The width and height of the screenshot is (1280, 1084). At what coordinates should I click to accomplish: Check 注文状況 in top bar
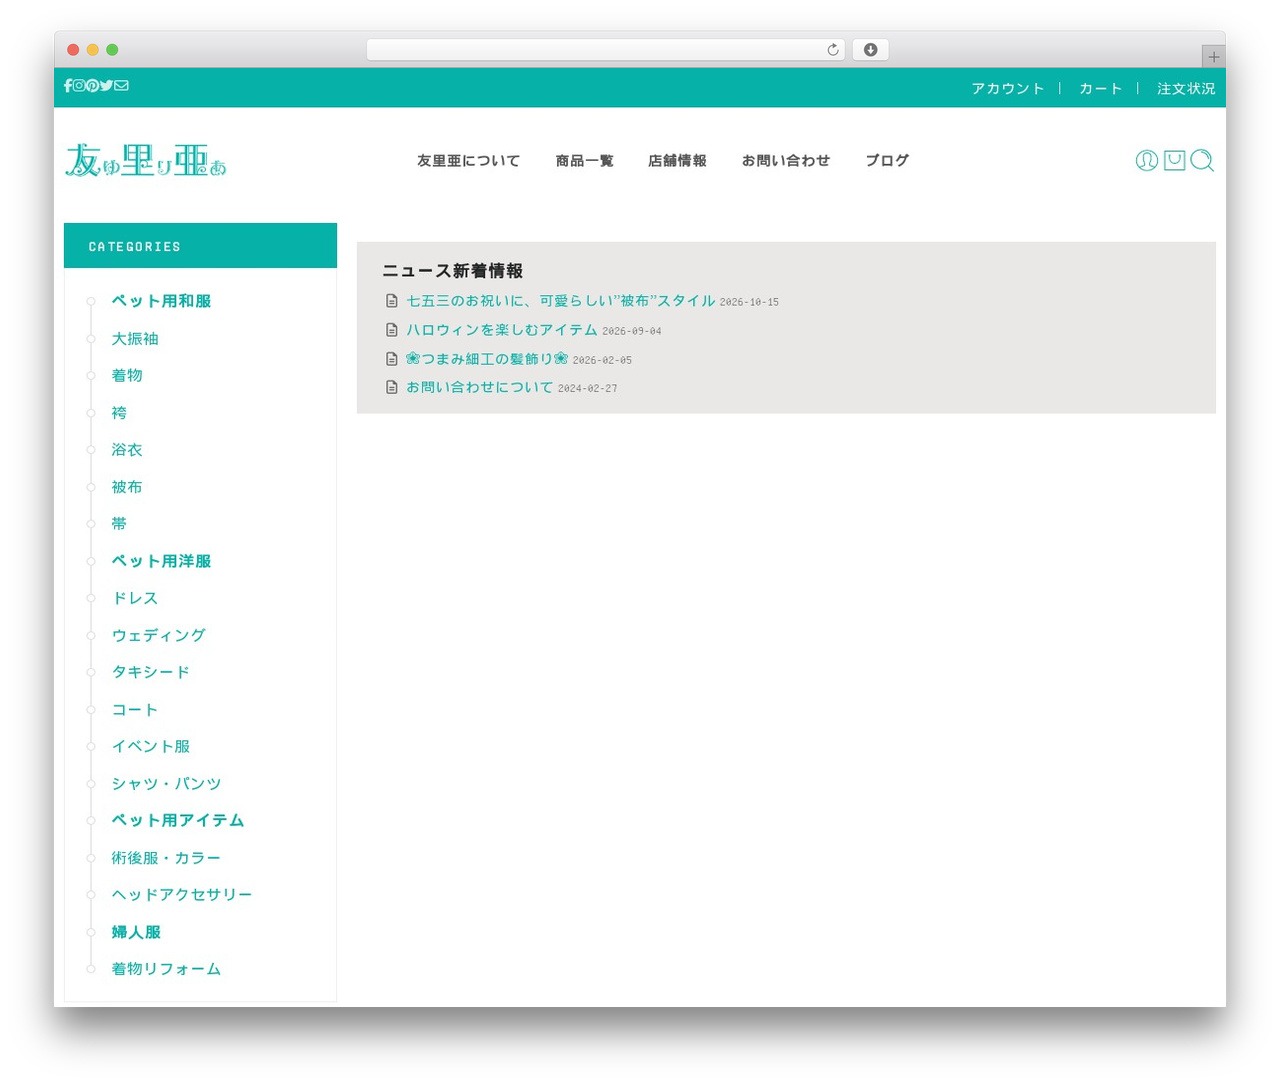point(1186,89)
